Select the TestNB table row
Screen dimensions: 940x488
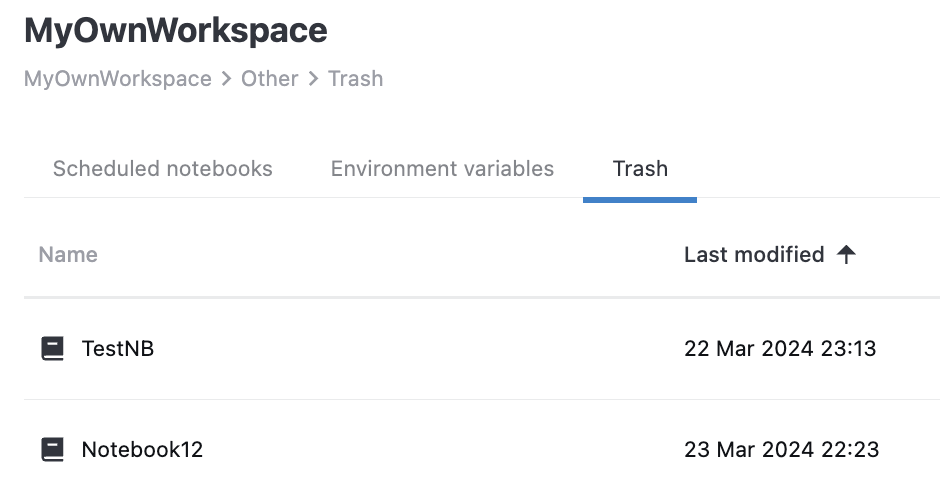[x=400, y=349]
